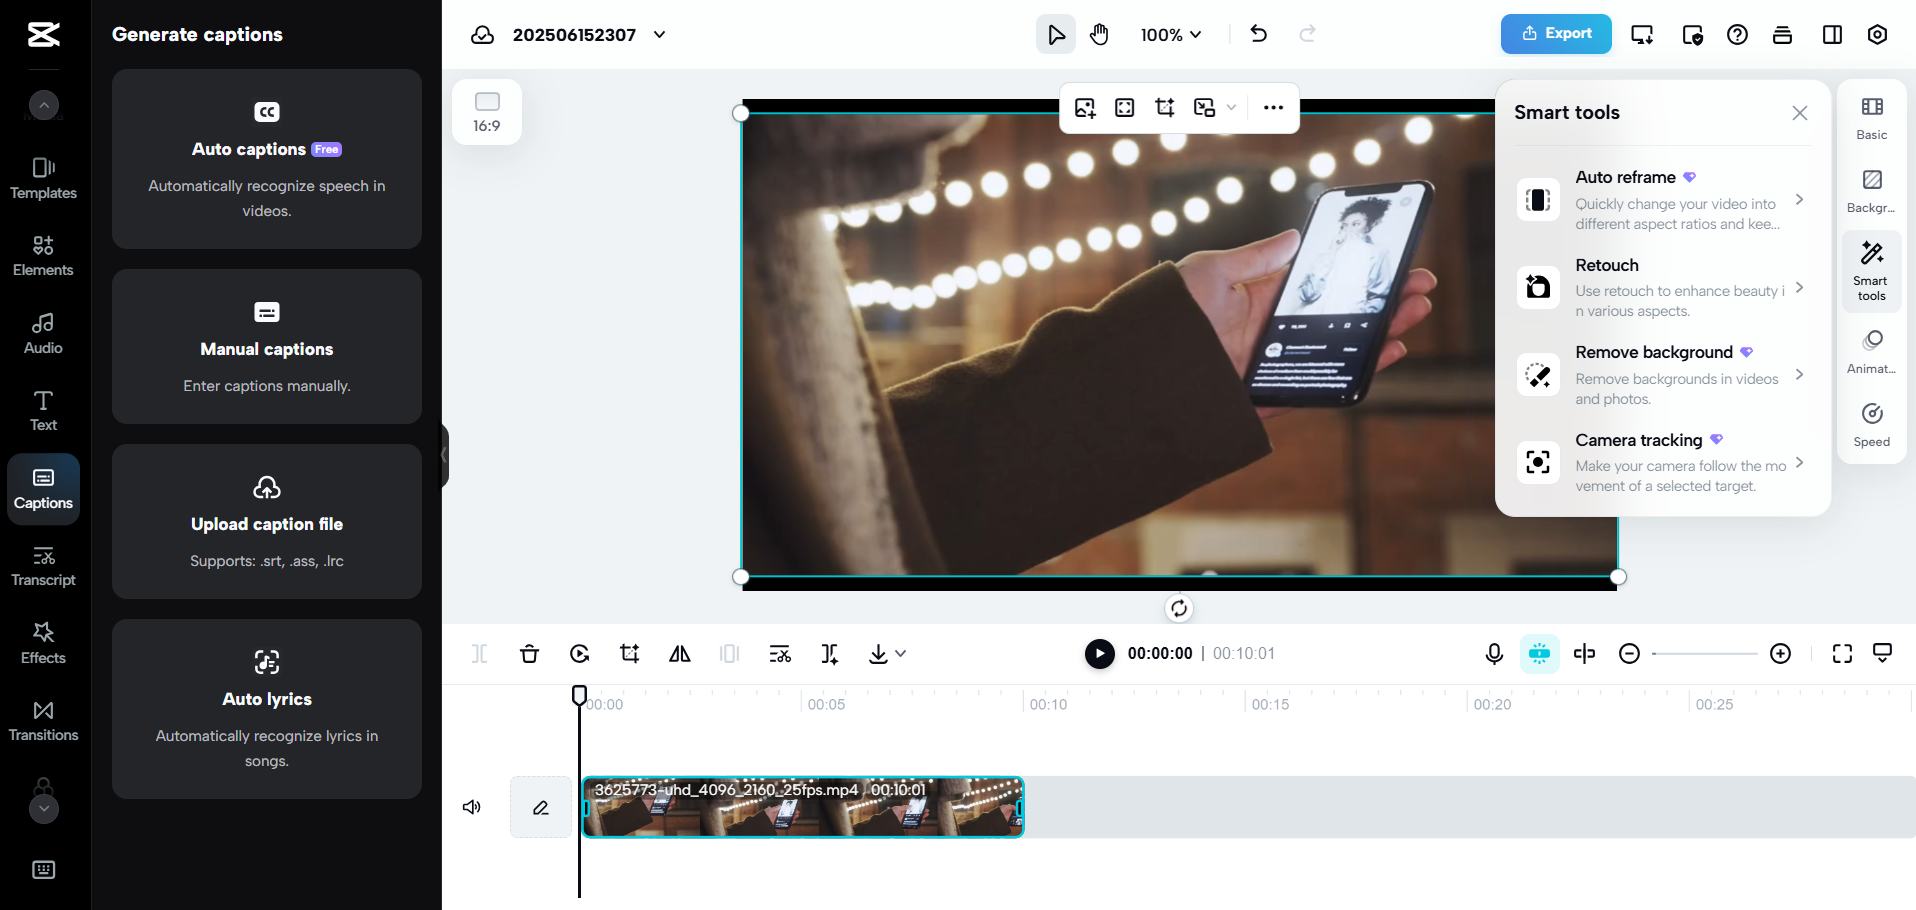The height and width of the screenshot is (910, 1916).
Task: Zoom out the timeline with minus
Action: (1630, 654)
